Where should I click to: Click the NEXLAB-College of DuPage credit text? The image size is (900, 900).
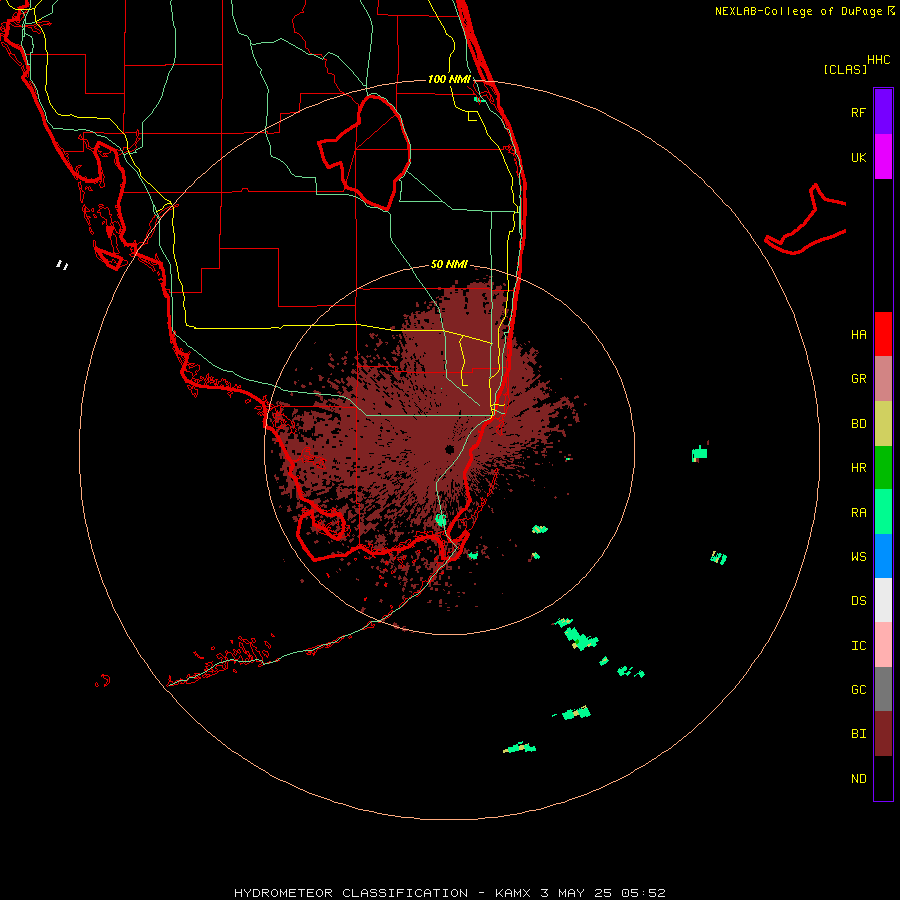[x=804, y=11]
